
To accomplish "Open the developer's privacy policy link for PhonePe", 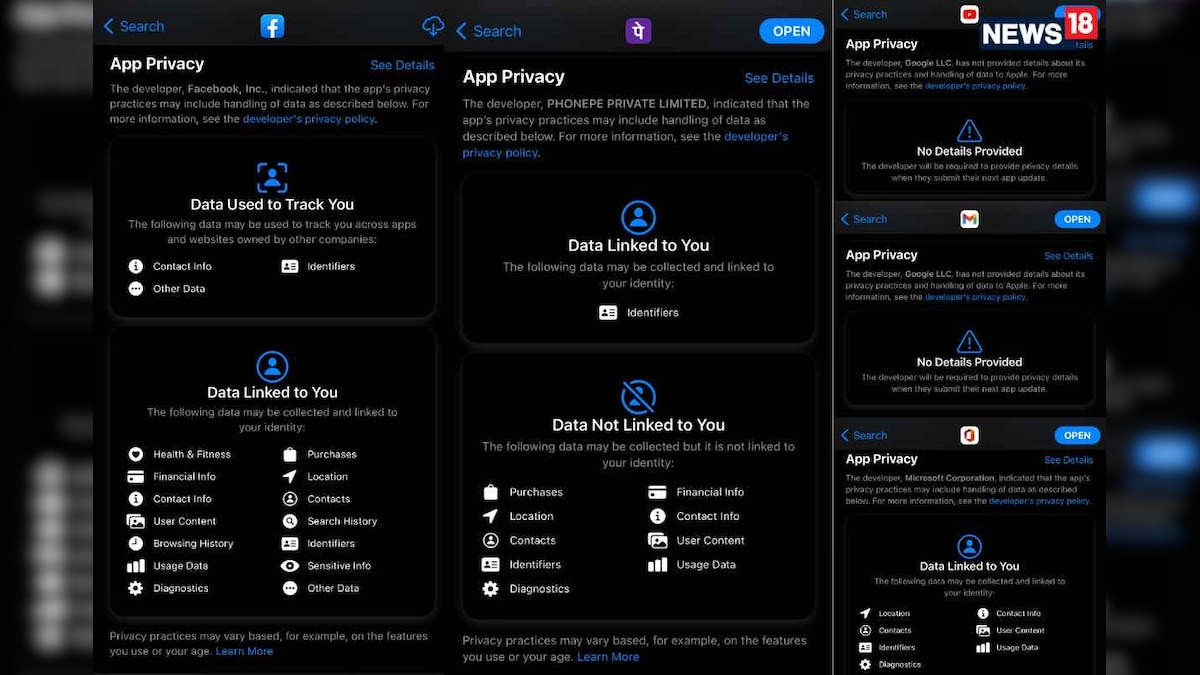I will point(500,152).
